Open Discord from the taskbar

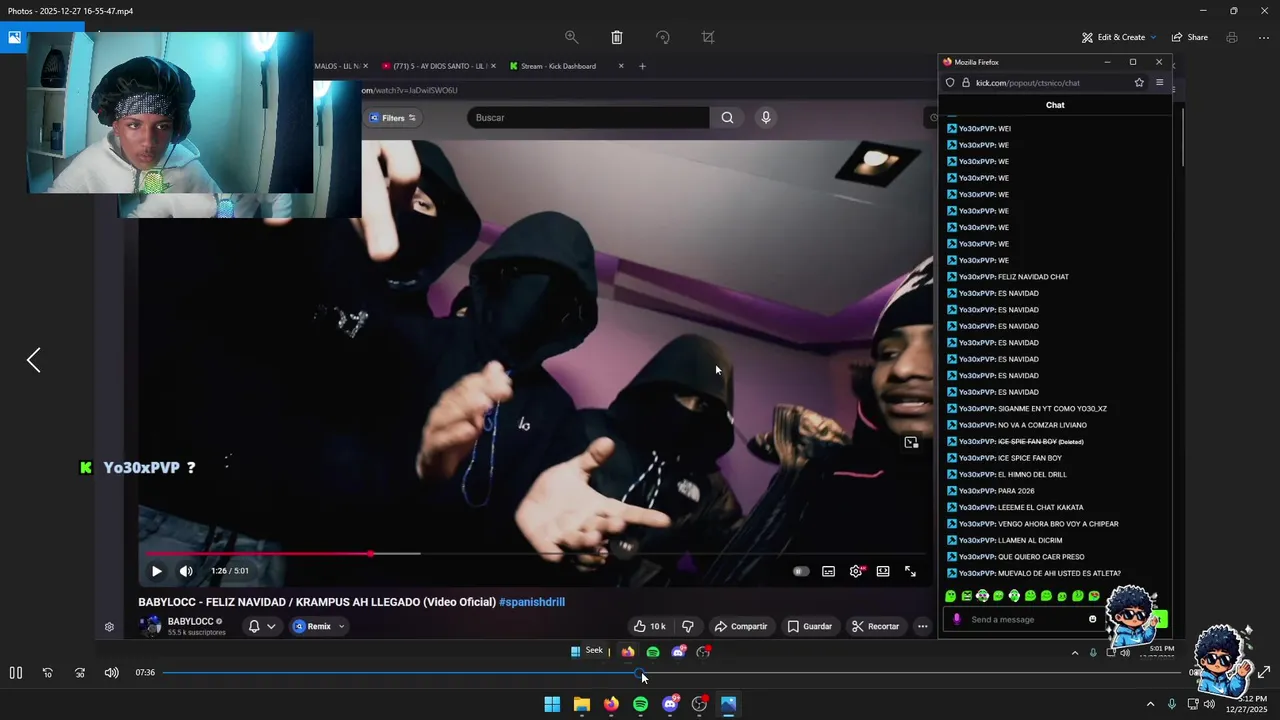click(x=670, y=704)
